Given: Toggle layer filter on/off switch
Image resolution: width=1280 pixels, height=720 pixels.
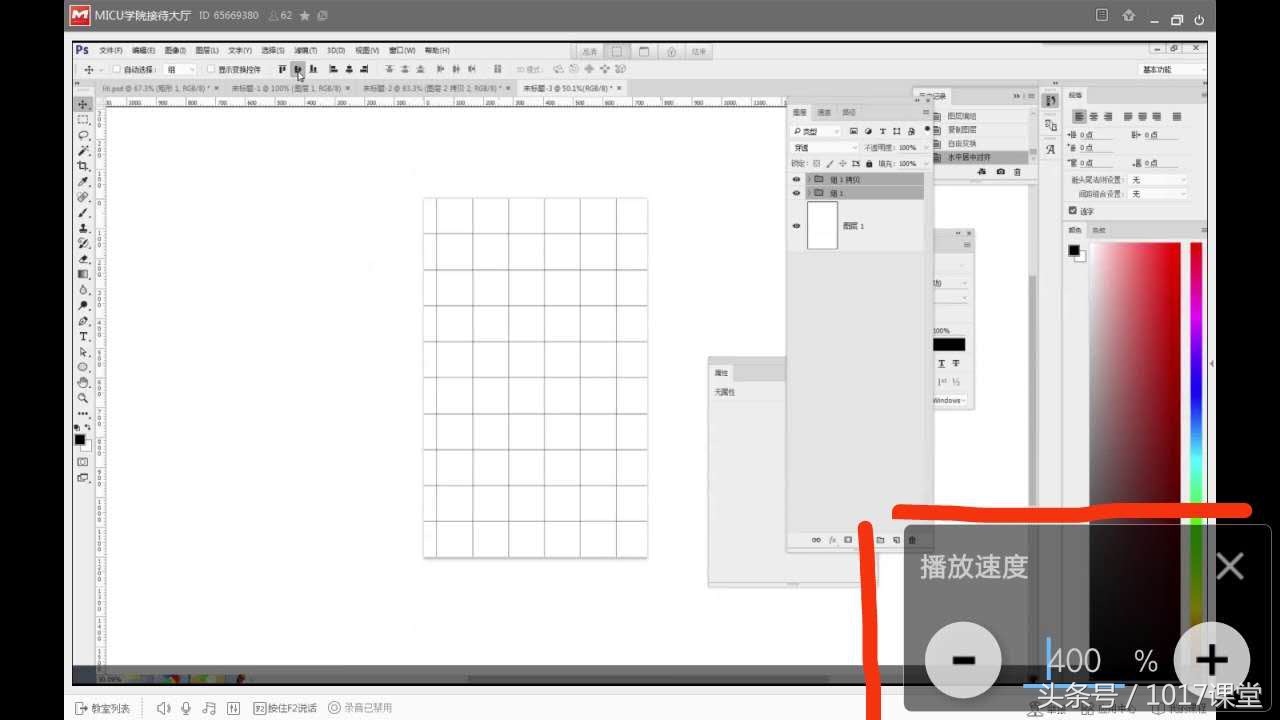Looking at the screenshot, I should (925, 128).
